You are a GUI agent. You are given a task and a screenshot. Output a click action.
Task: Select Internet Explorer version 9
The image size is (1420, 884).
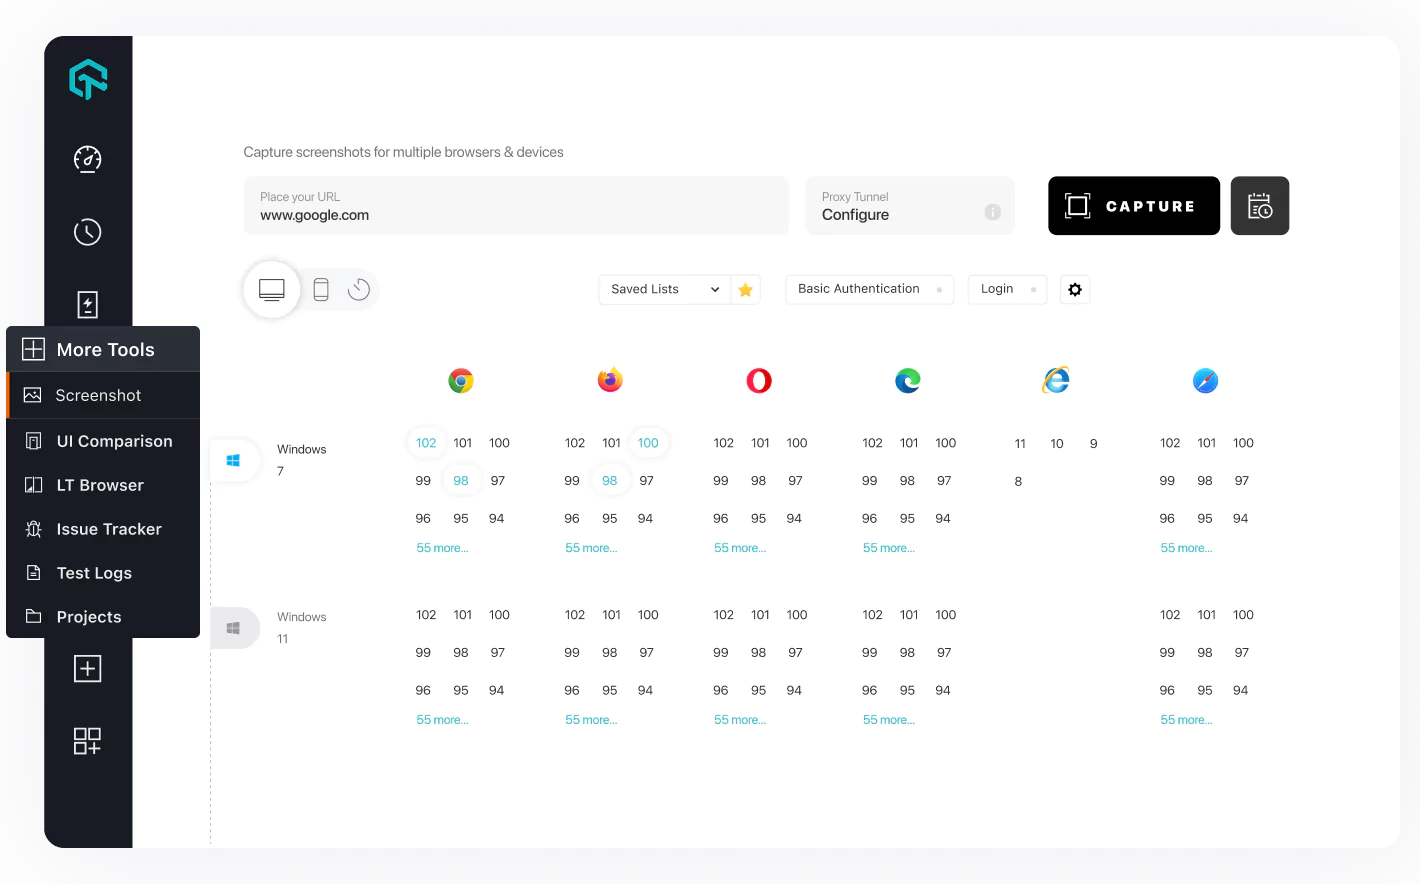point(1094,444)
